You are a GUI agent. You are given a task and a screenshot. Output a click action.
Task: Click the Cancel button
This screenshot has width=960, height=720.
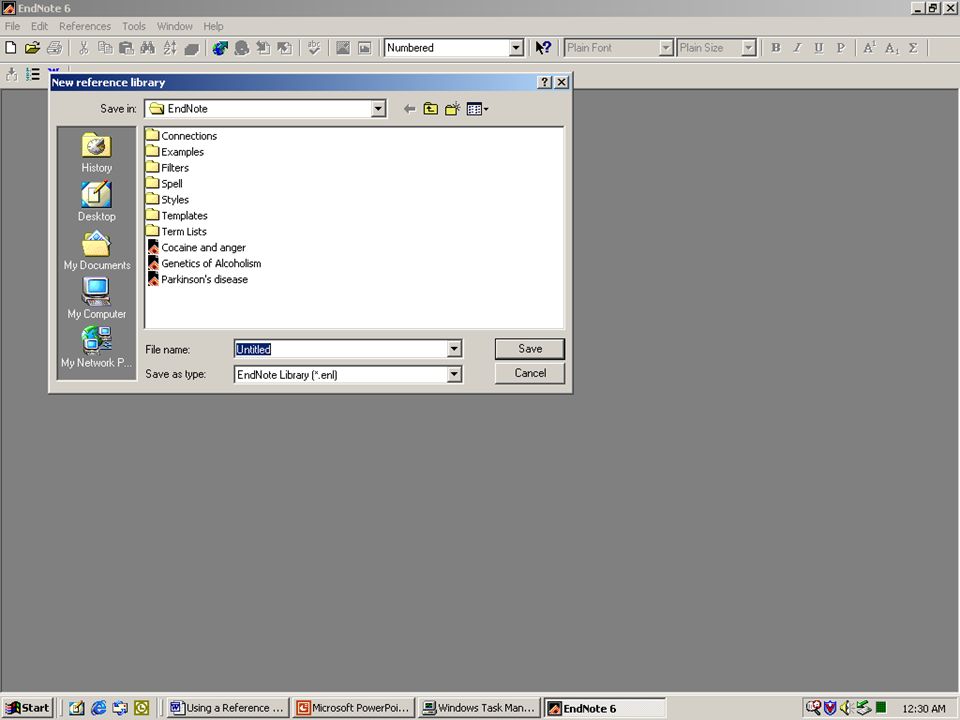530,373
